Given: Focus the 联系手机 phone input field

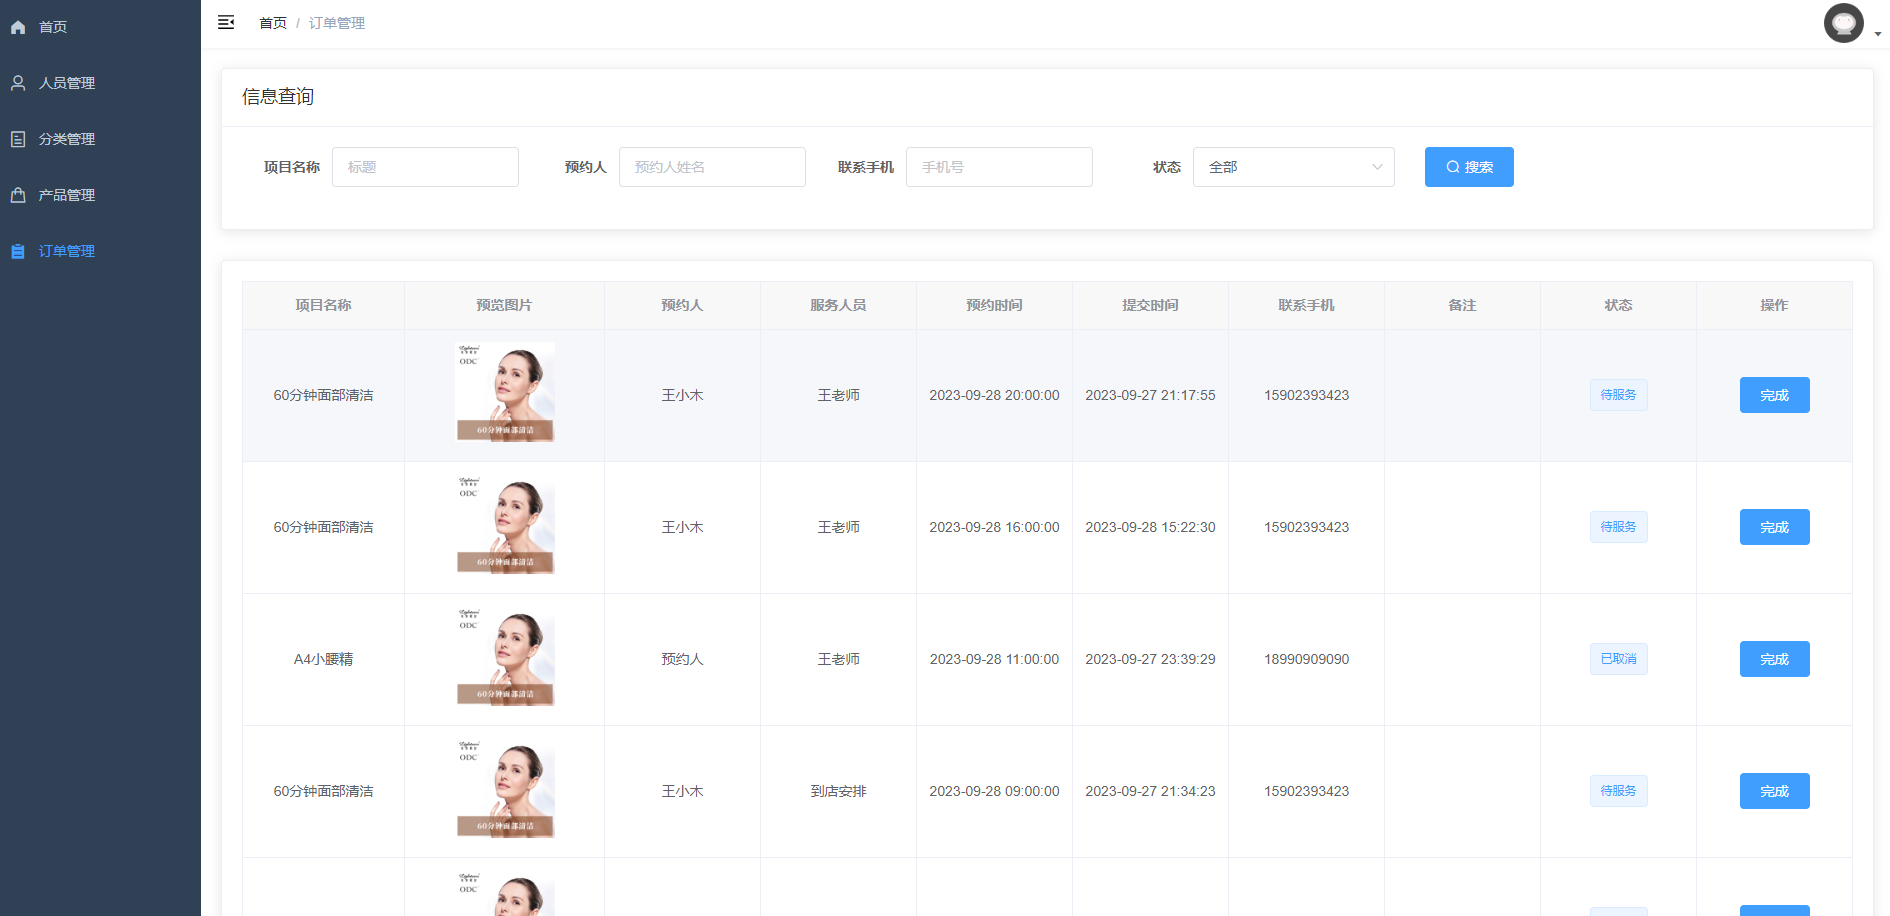Looking at the screenshot, I should [x=999, y=167].
